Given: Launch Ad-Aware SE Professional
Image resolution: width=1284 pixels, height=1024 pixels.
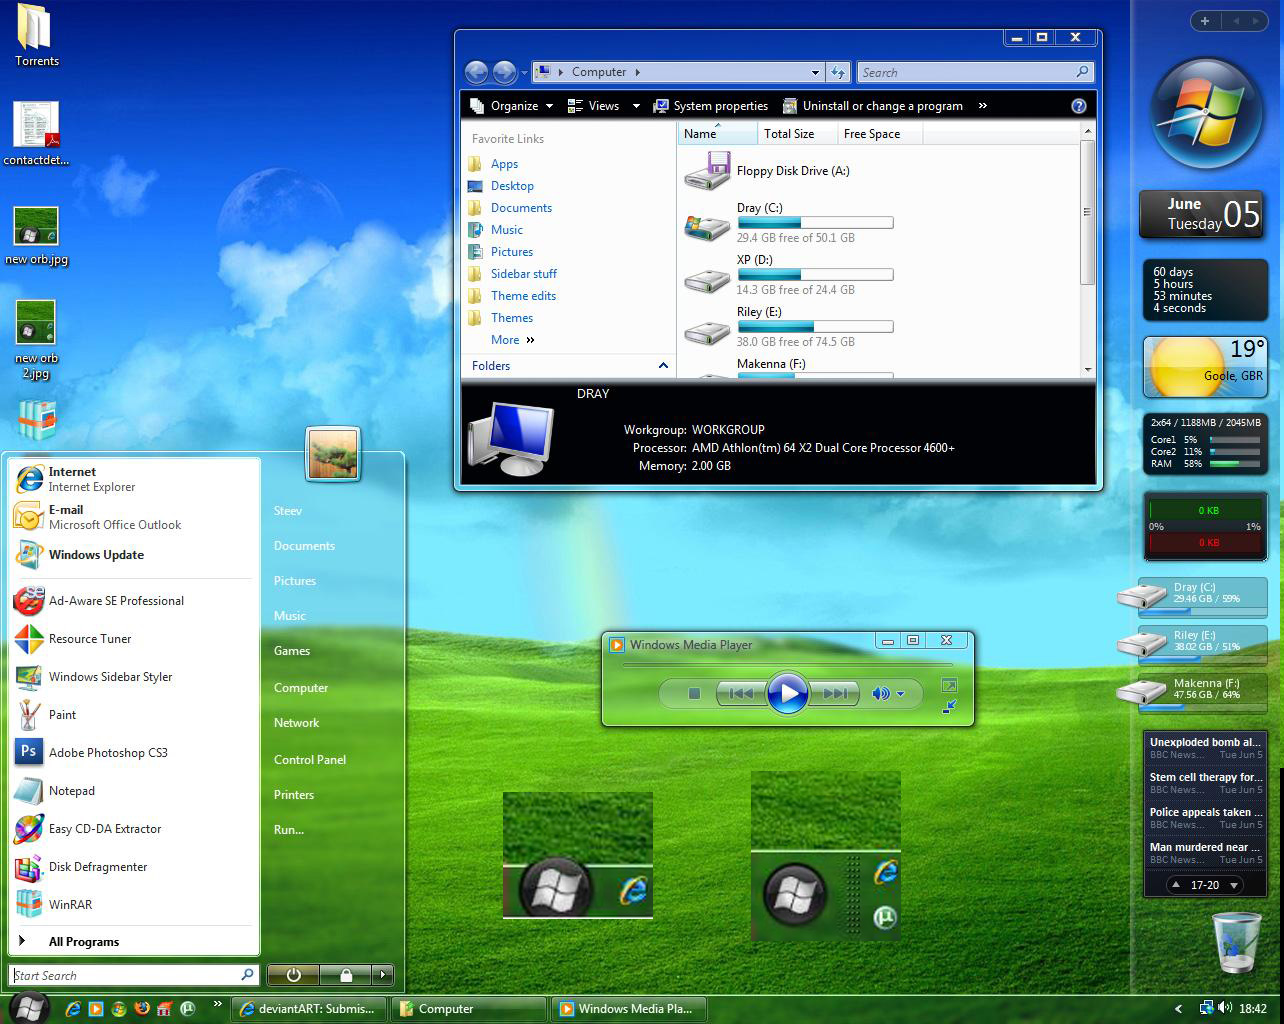Looking at the screenshot, I should [135, 601].
